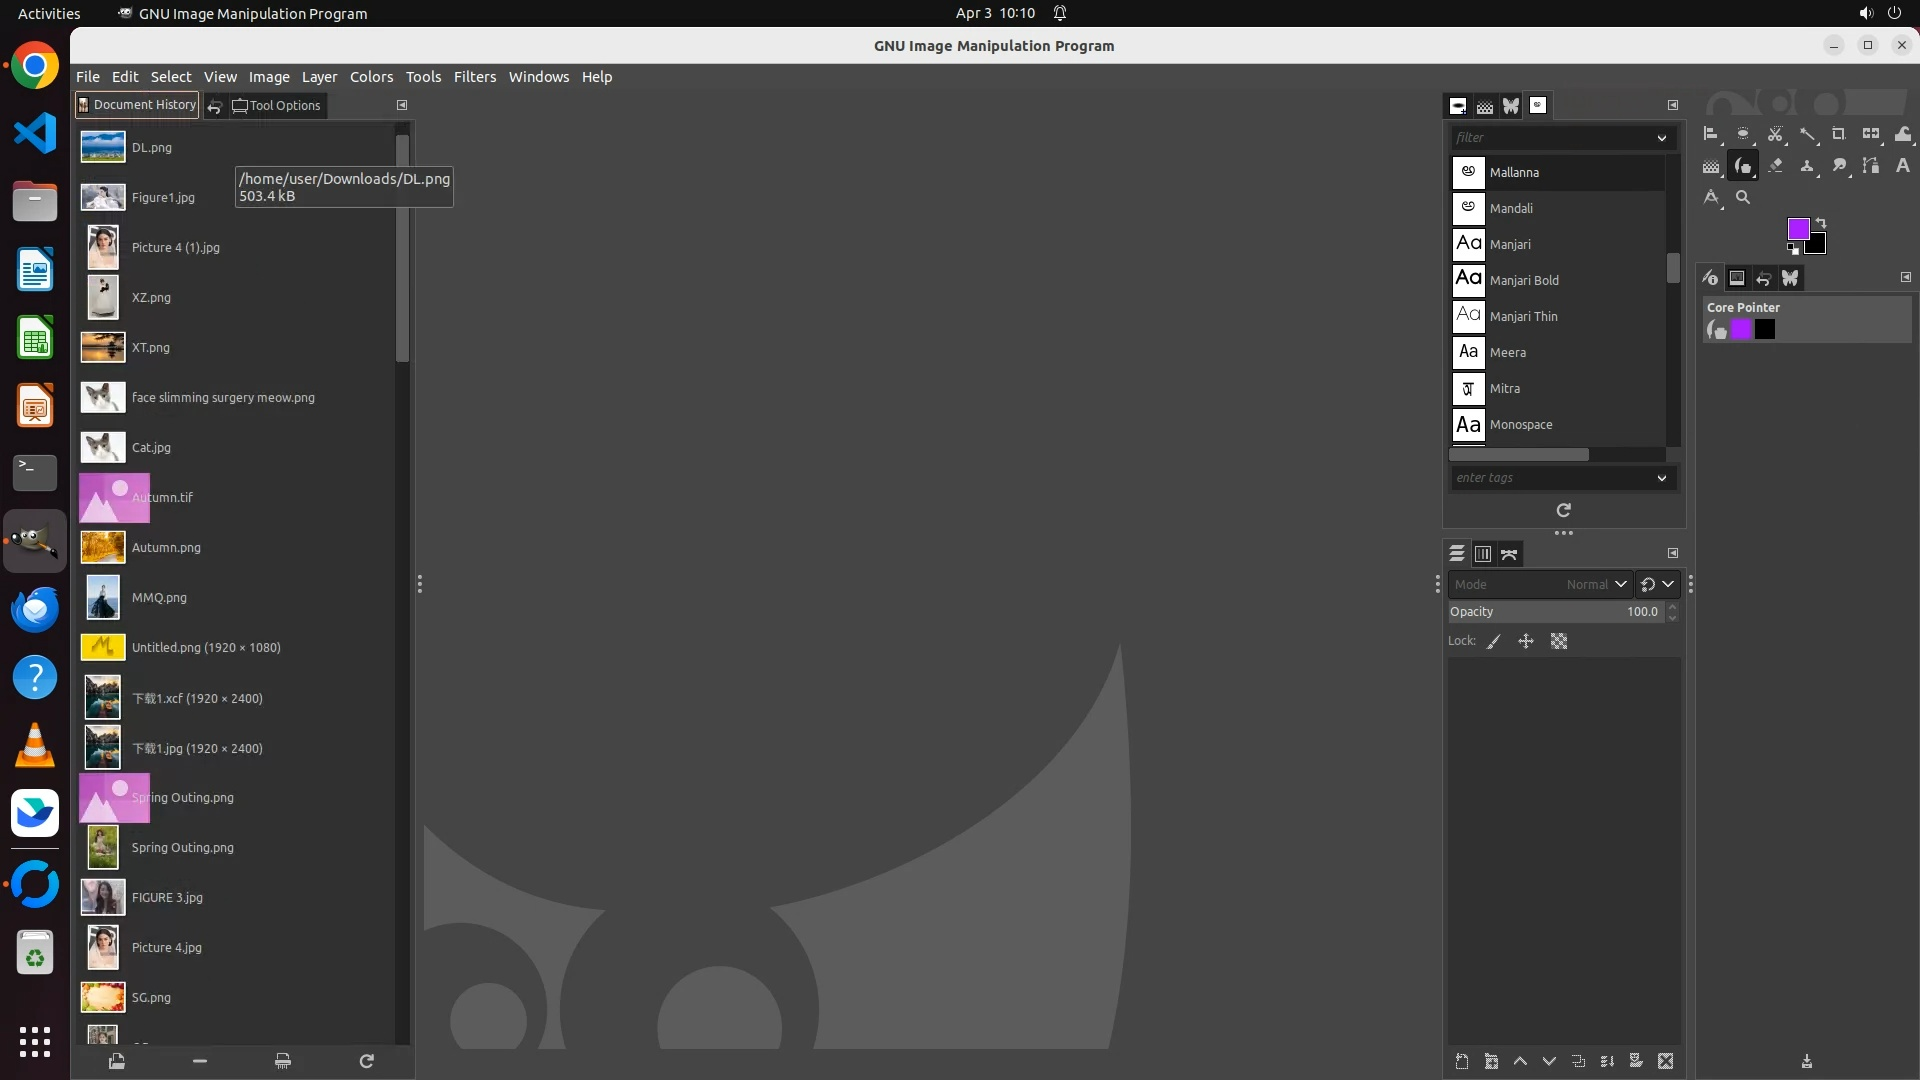Image resolution: width=1920 pixels, height=1080 pixels.
Task: Pick the Zoom magnifier tool
Action: (x=1743, y=197)
